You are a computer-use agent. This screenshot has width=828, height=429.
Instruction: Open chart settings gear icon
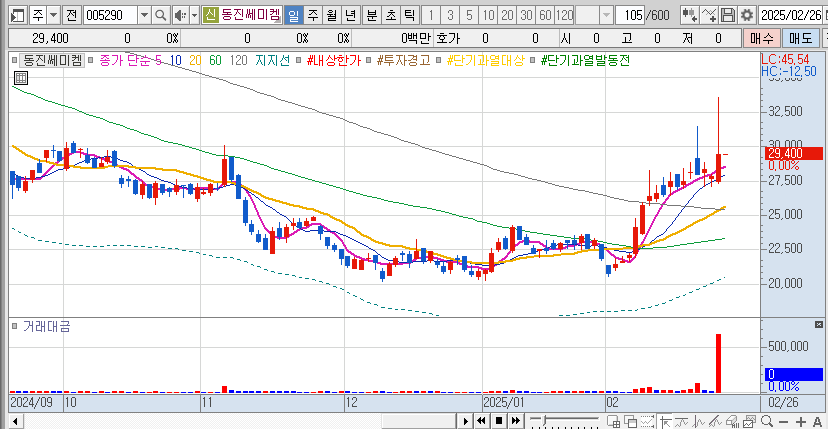[746, 15]
